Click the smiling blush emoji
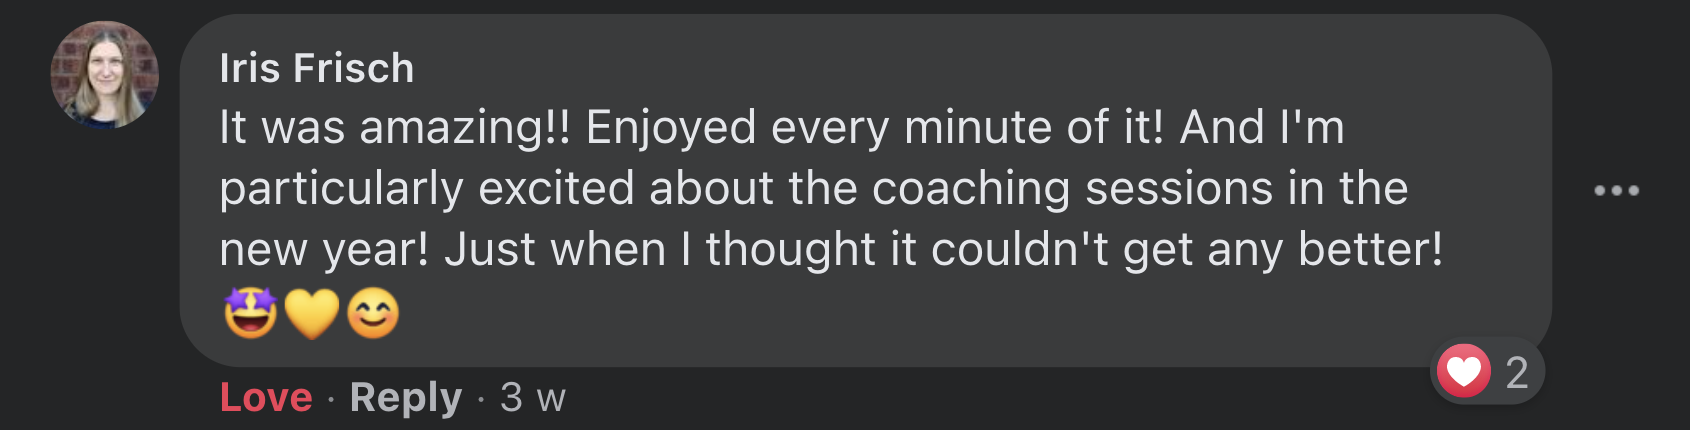 373,313
